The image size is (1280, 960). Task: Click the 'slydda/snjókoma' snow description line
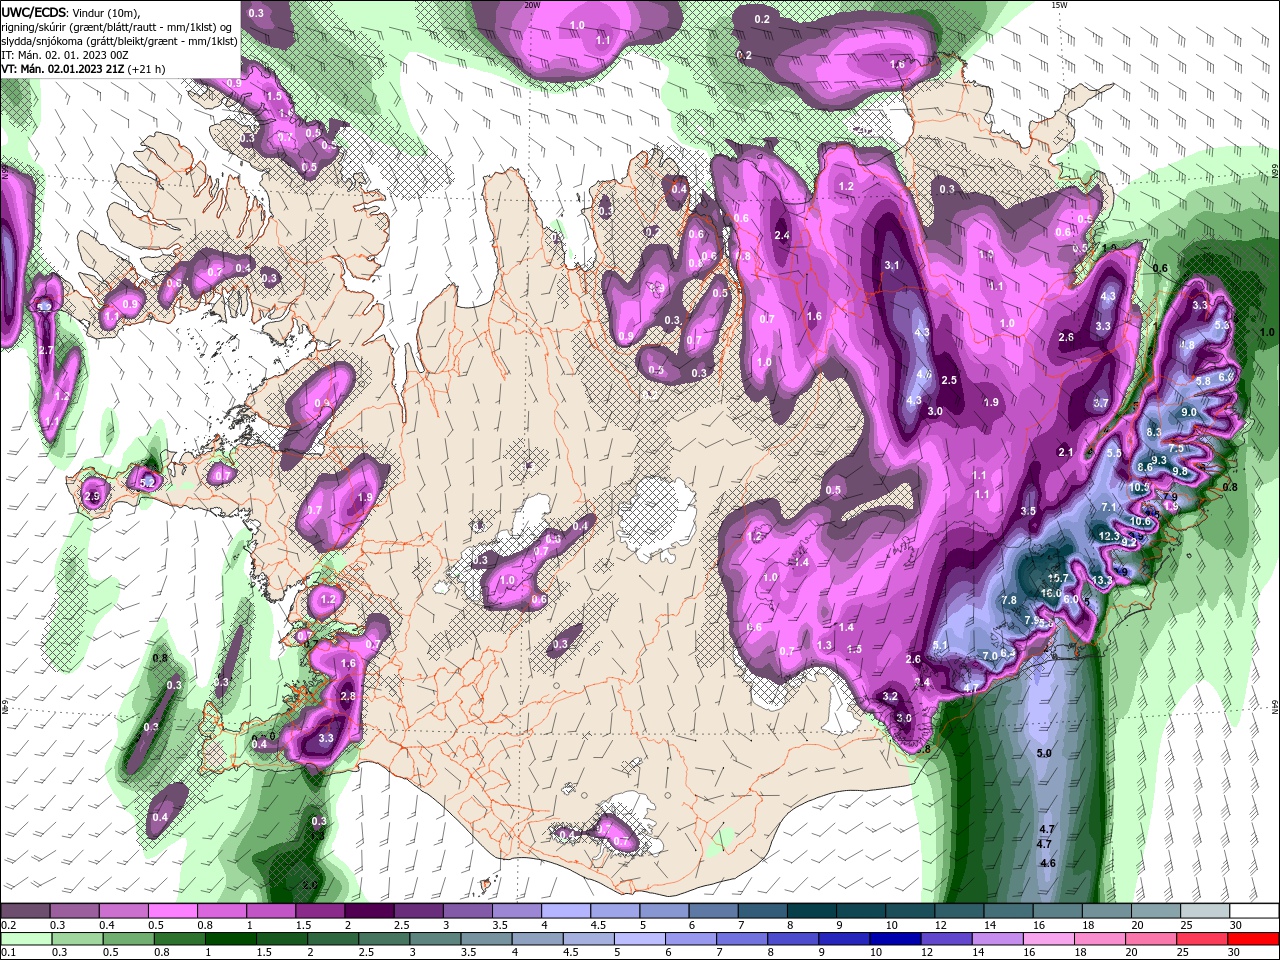coord(119,41)
